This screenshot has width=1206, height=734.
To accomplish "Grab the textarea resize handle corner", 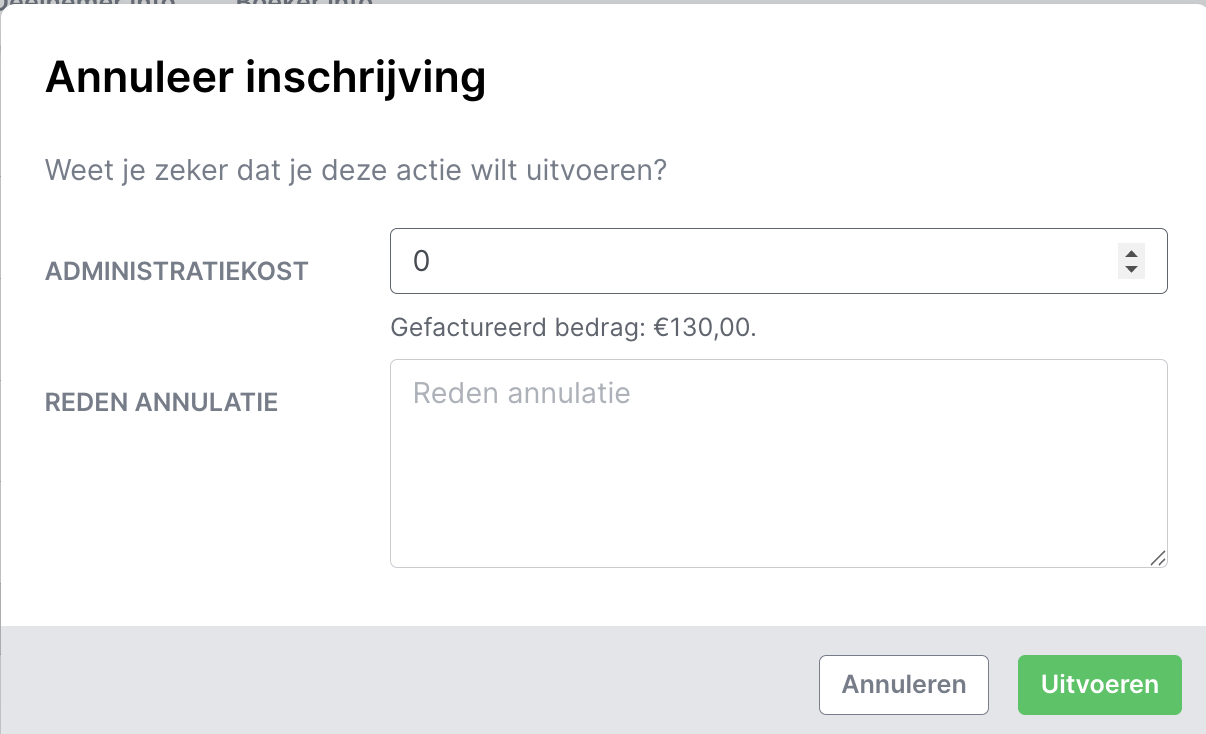I will point(1158,558).
